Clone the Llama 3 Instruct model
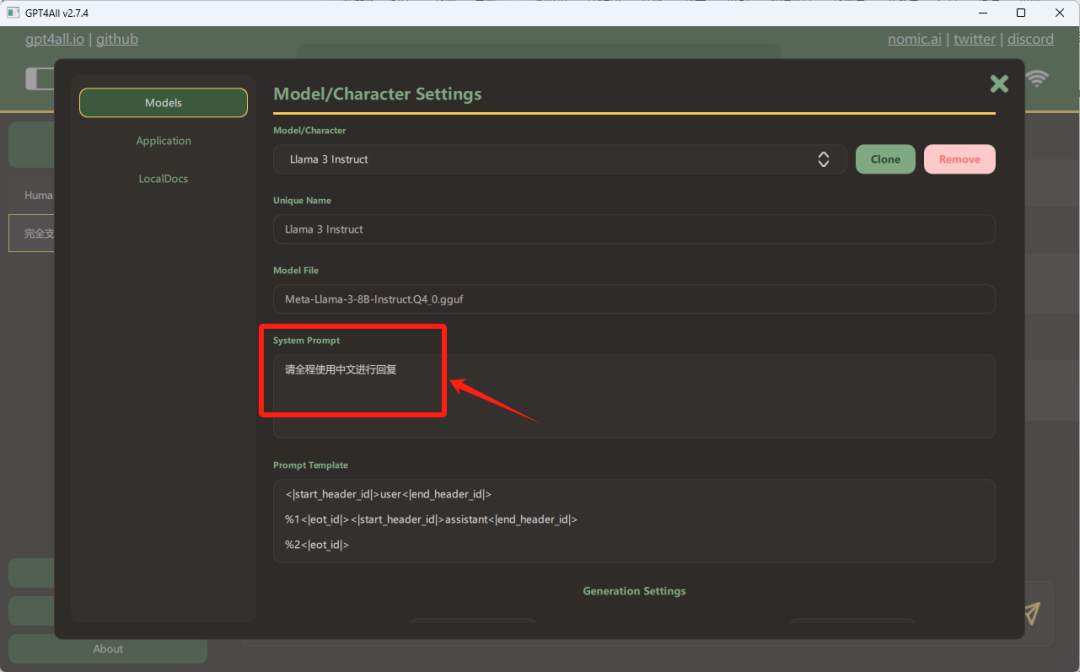Image resolution: width=1080 pixels, height=672 pixels. point(885,159)
